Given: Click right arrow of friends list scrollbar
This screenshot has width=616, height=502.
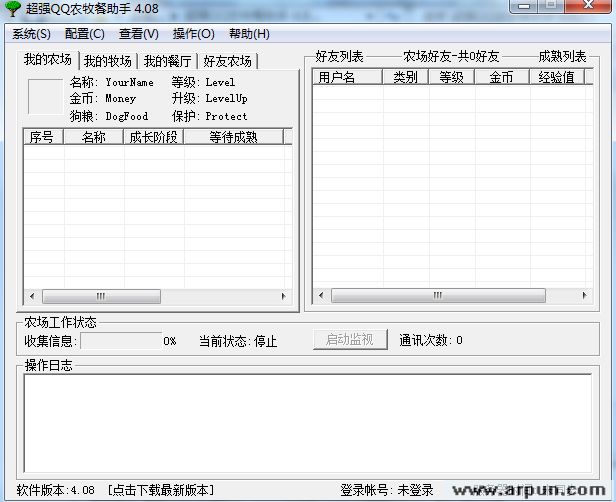Looking at the screenshot, I should (584, 295).
